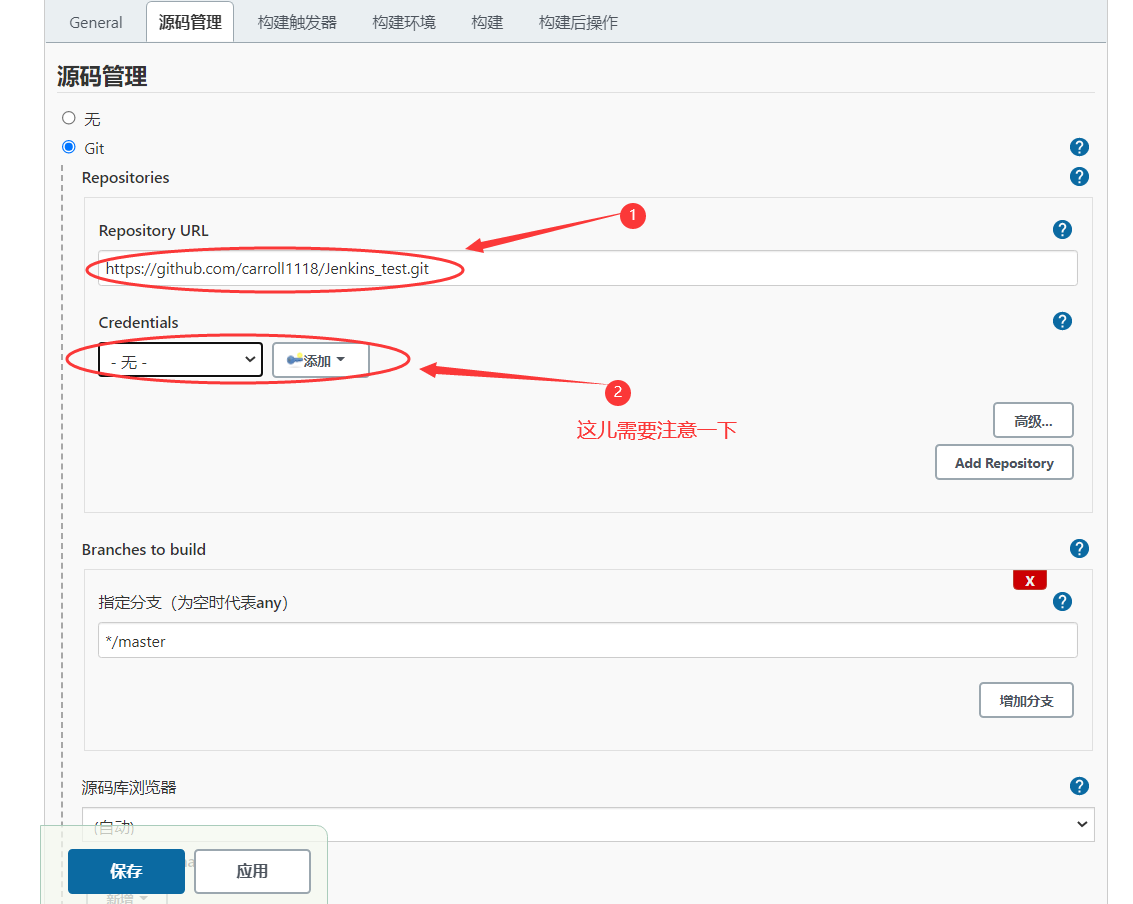
Task: Click the 高级... button
Action: tap(1033, 421)
